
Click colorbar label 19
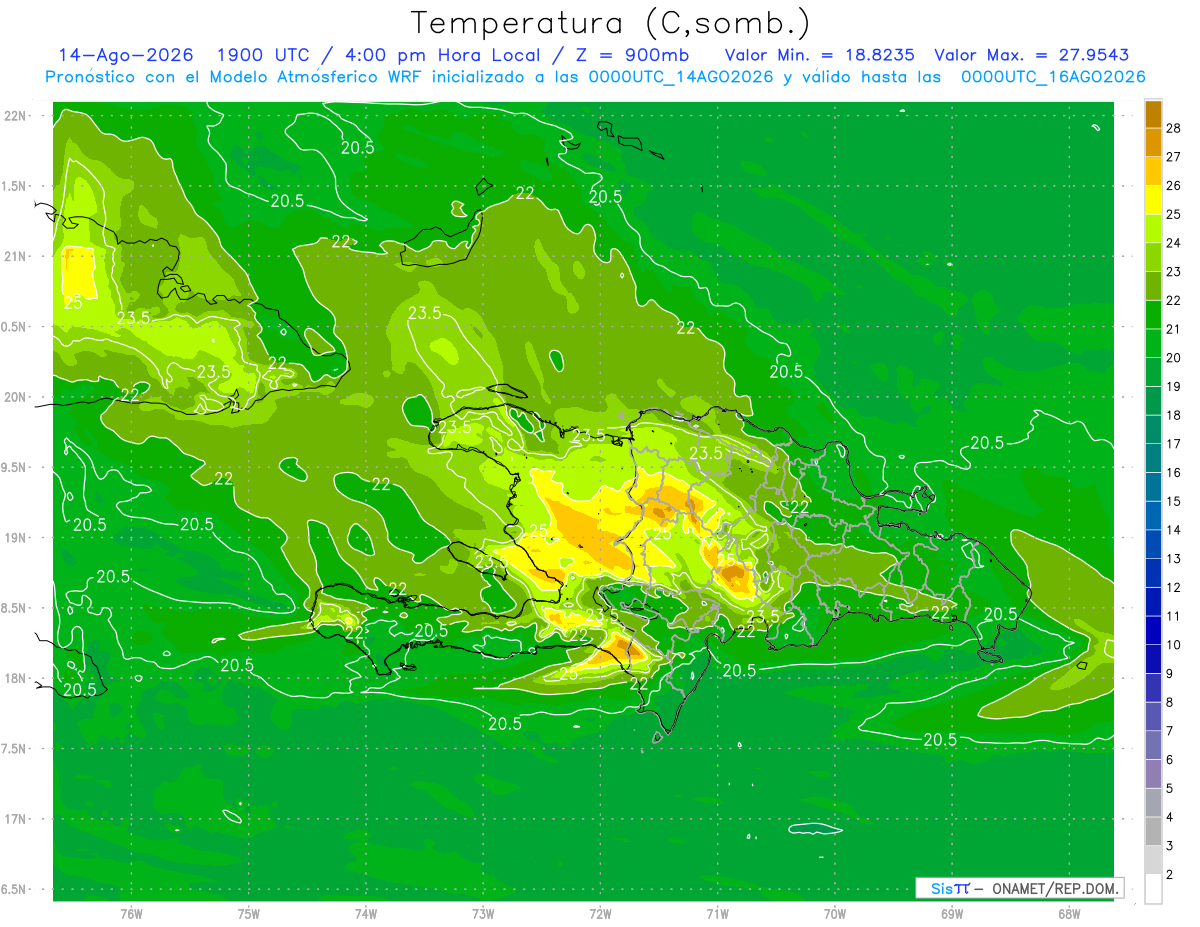[x=1174, y=386]
